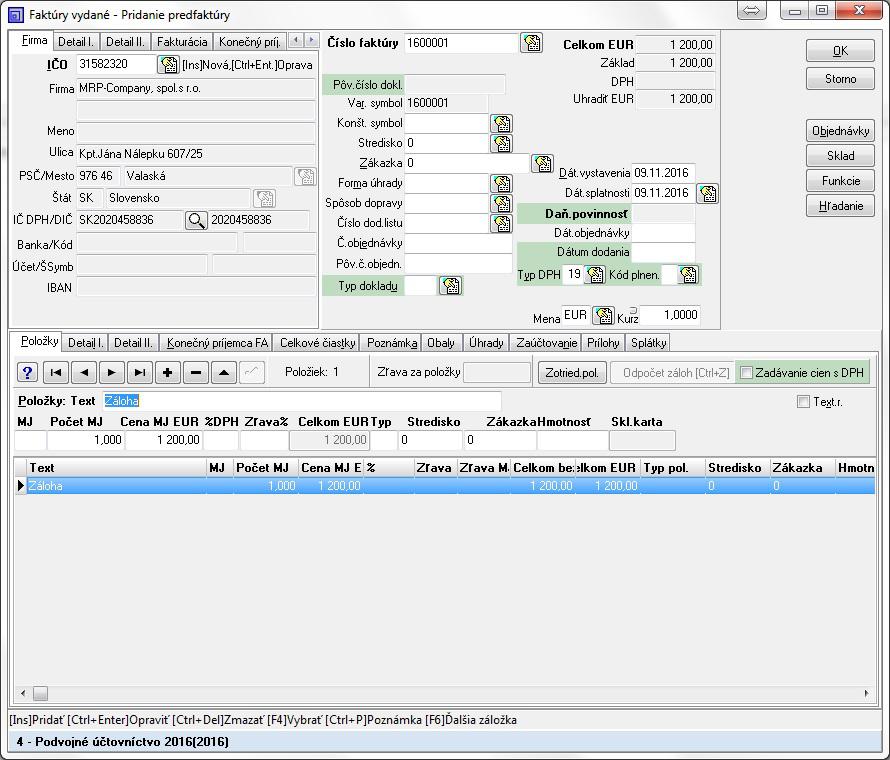Open Konšt. symbol lookup icon

[502, 123]
